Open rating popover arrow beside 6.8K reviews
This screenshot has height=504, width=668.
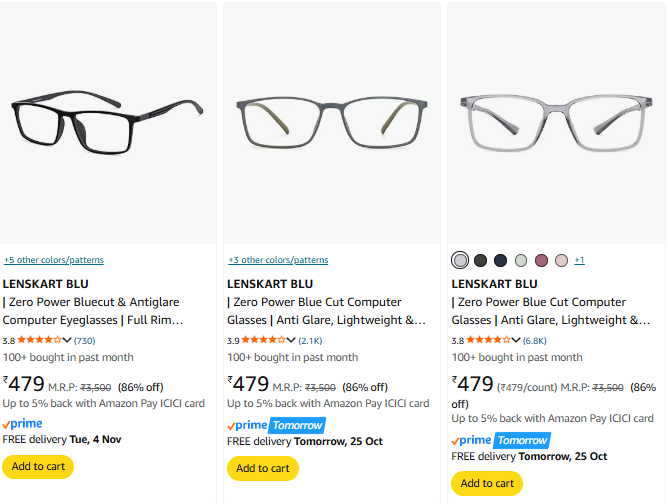point(516,340)
